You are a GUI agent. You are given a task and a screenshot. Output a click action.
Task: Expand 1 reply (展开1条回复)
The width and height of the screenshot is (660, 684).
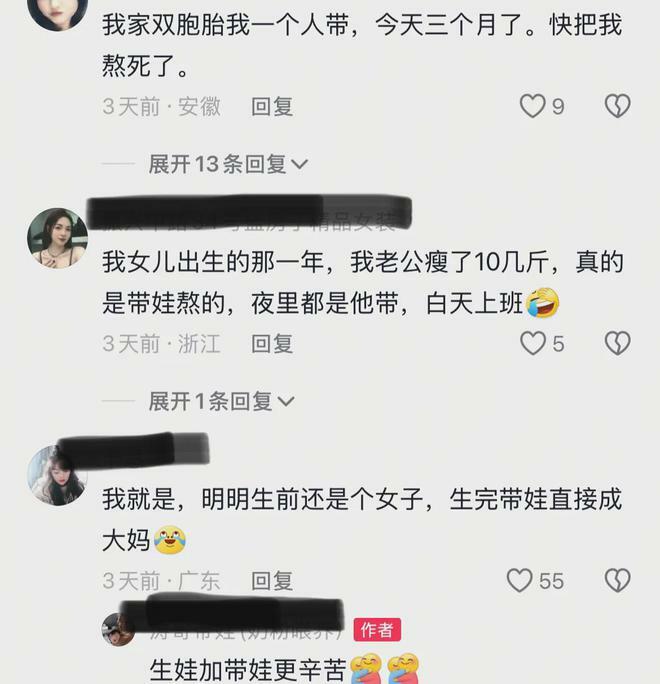pos(222,401)
